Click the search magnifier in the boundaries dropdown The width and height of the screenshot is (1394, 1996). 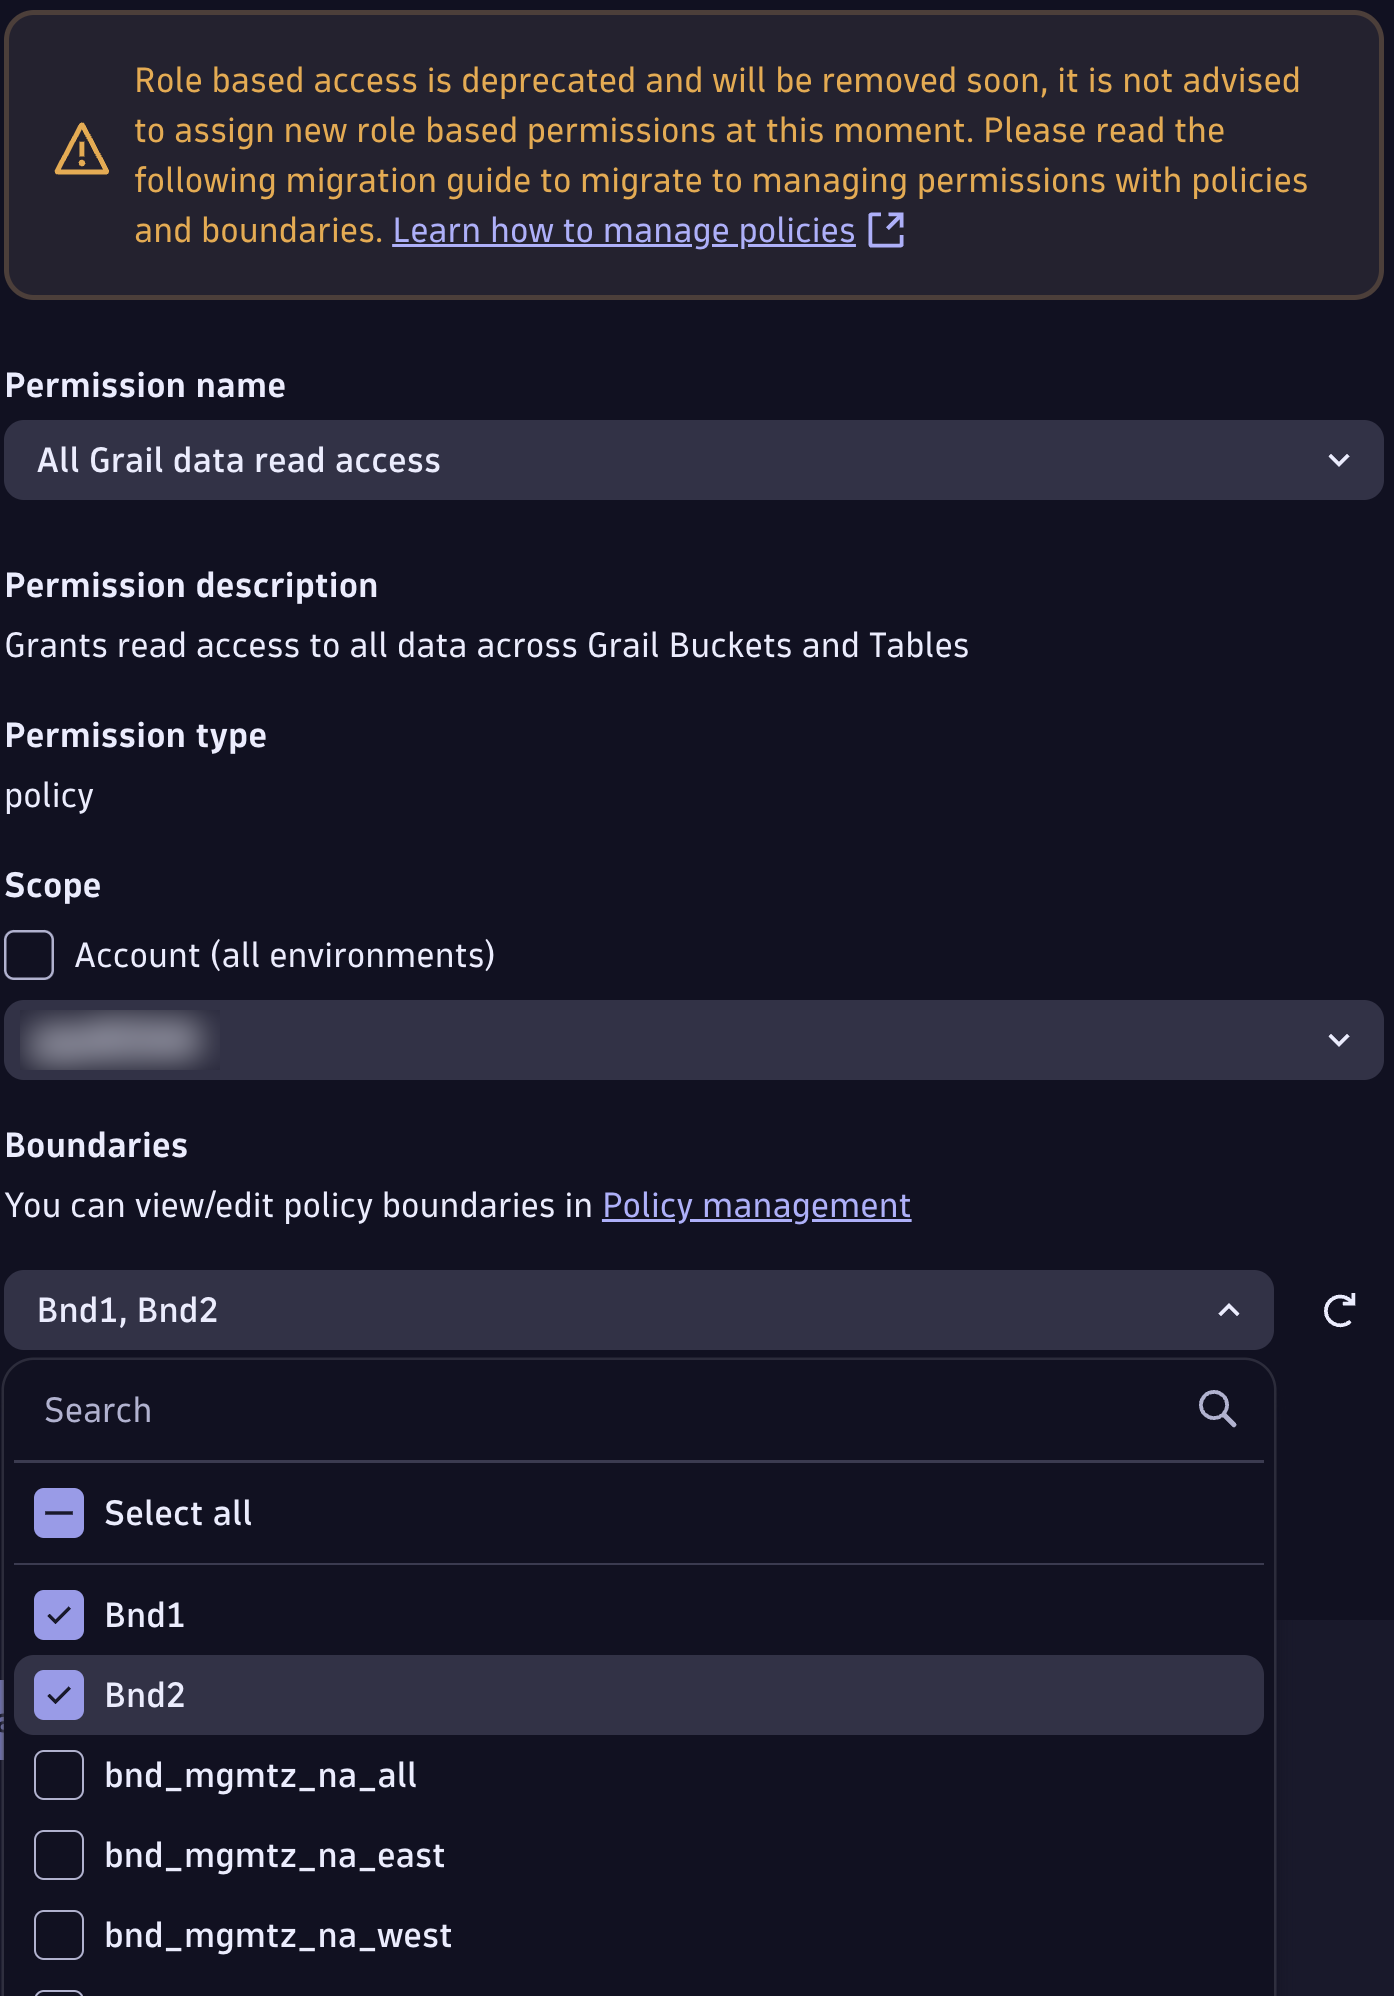(1216, 1410)
